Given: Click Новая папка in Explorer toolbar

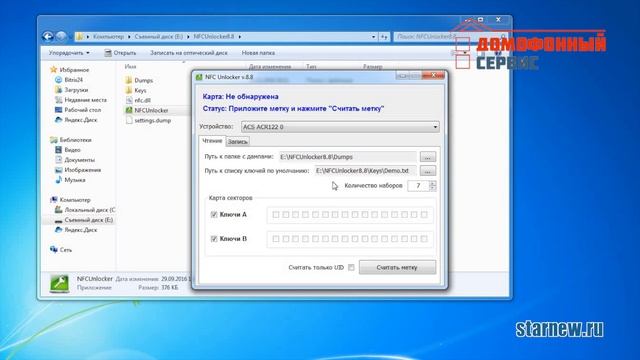Looking at the screenshot, I should 258,53.
